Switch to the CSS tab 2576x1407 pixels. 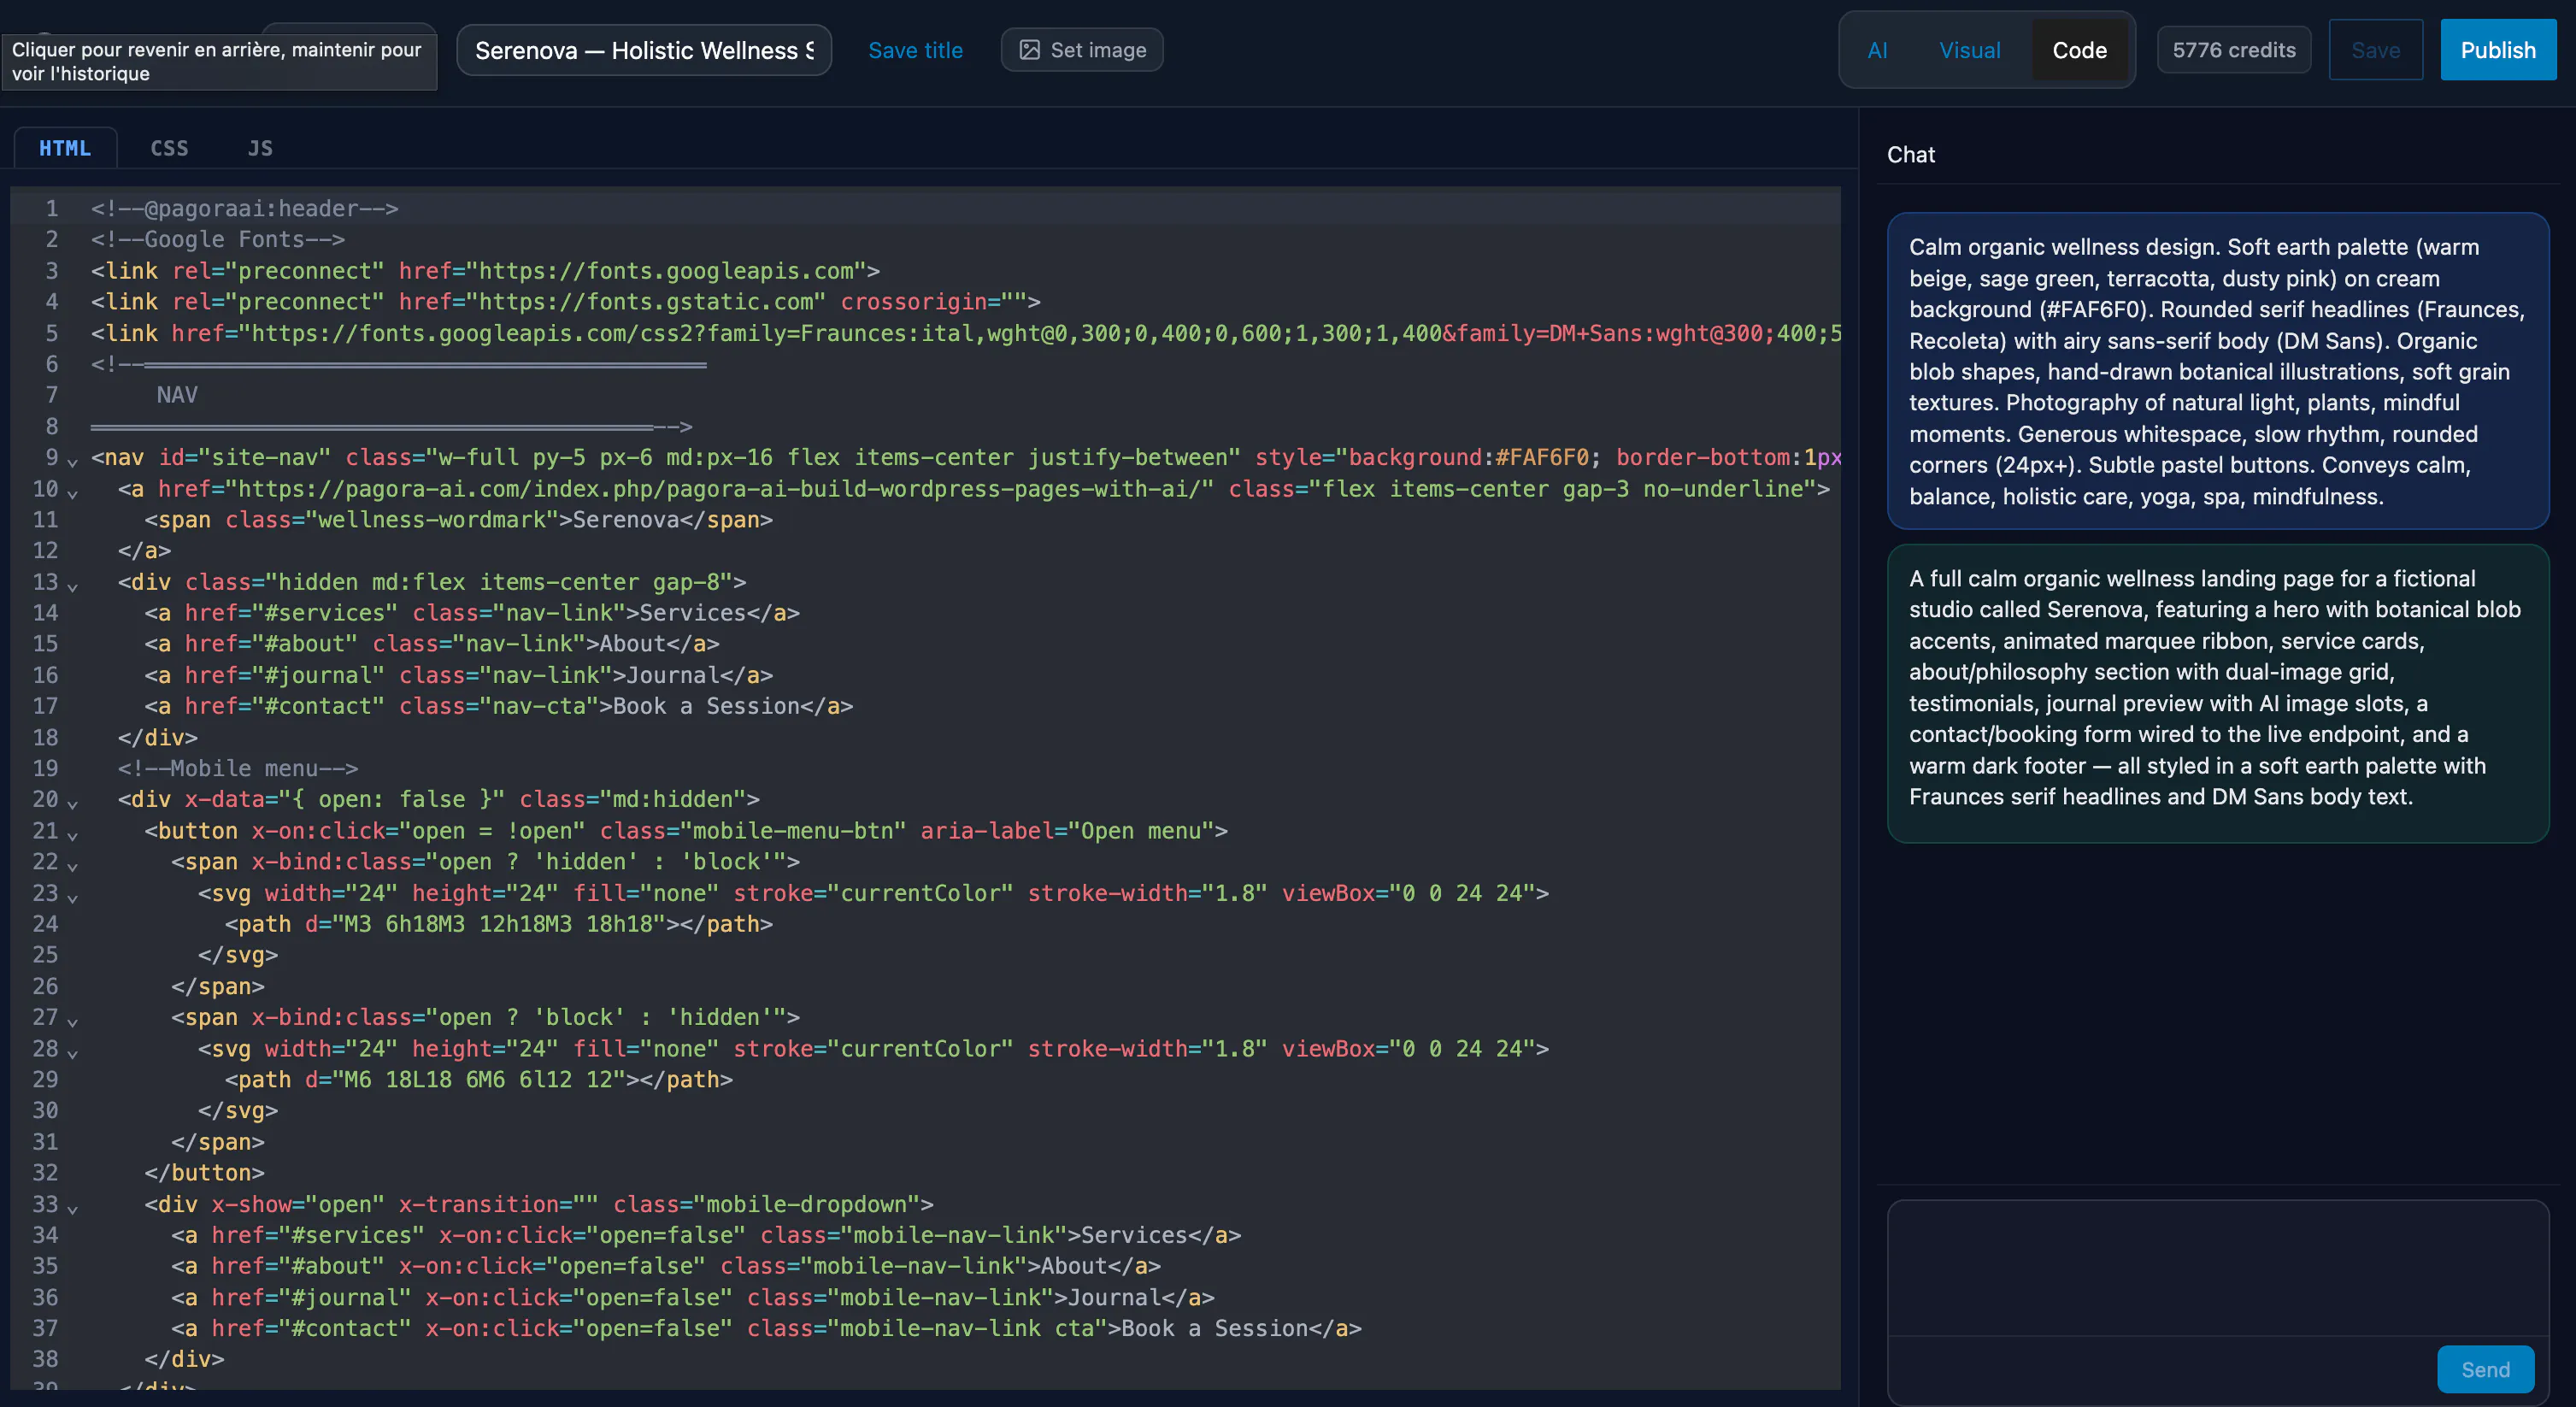pyautogui.click(x=169, y=148)
